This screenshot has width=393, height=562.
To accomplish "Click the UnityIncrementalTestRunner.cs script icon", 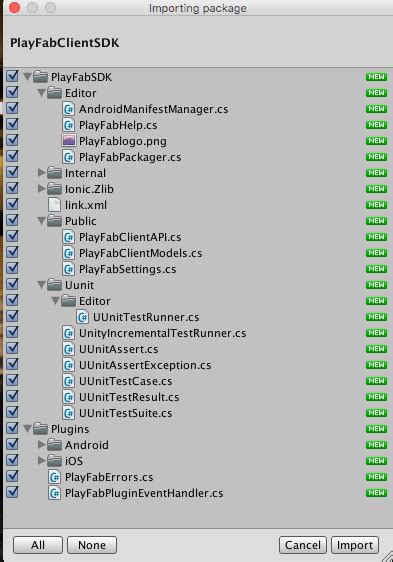I will click(68, 333).
